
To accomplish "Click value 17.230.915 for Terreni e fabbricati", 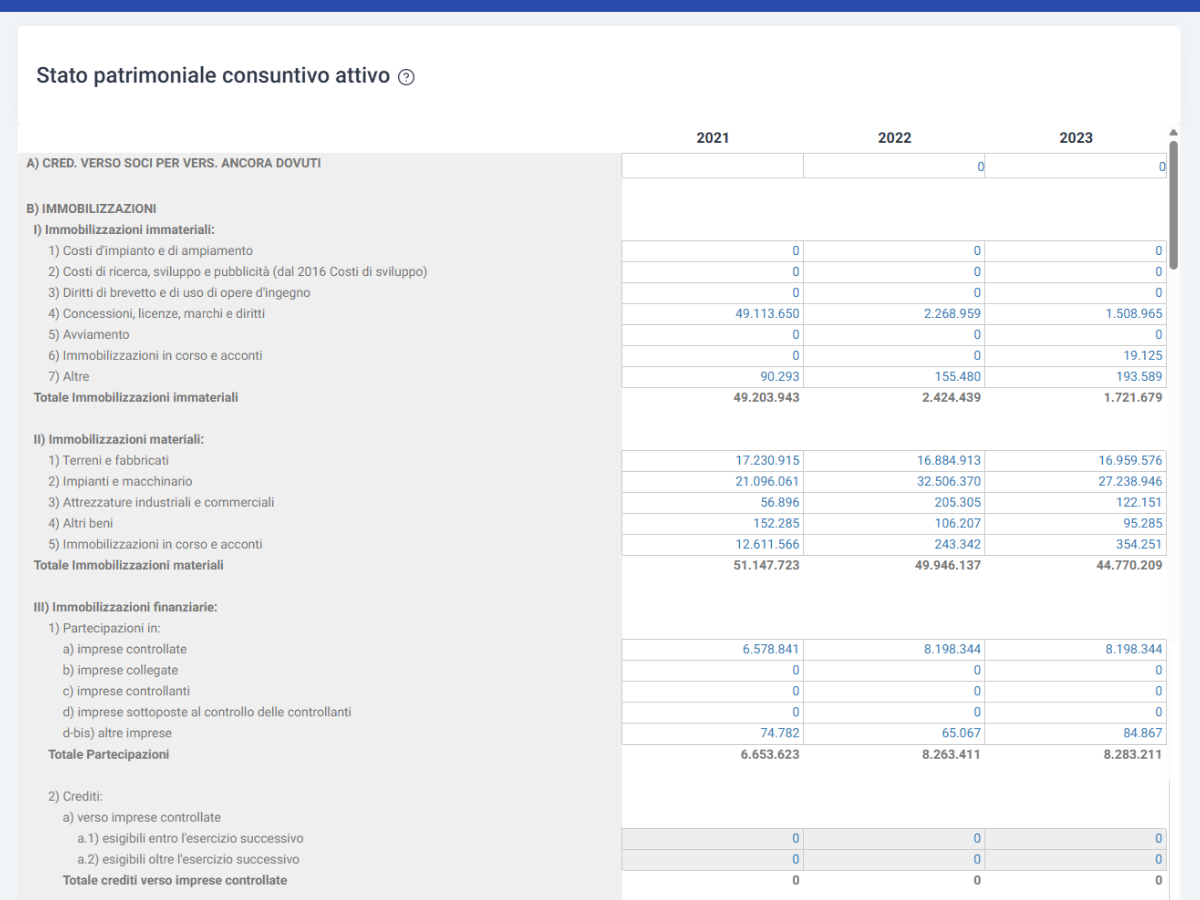I will [x=767, y=461].
